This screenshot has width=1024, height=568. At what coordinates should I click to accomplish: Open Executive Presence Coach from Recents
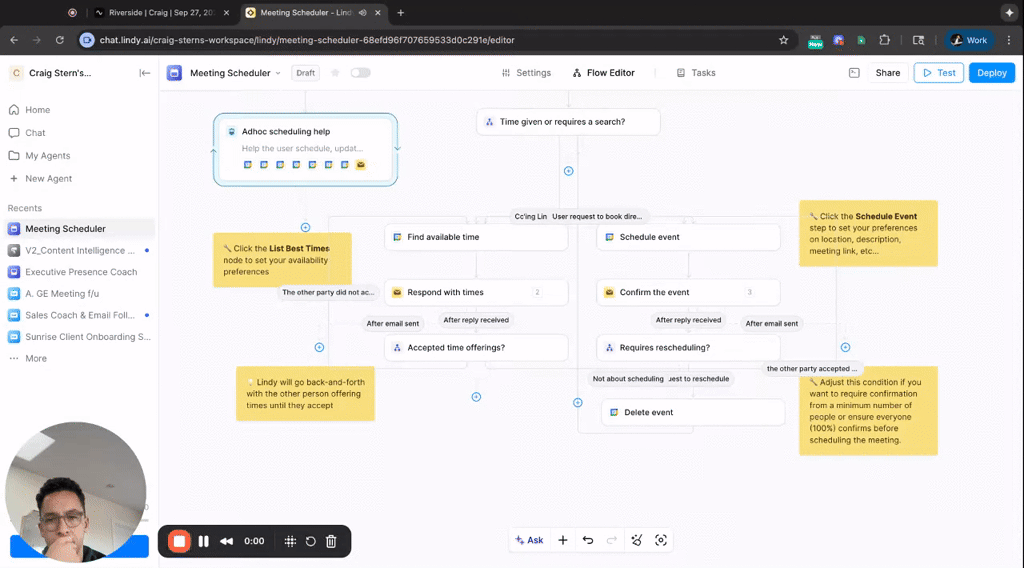pyautogui.click(x=81, y=272)
